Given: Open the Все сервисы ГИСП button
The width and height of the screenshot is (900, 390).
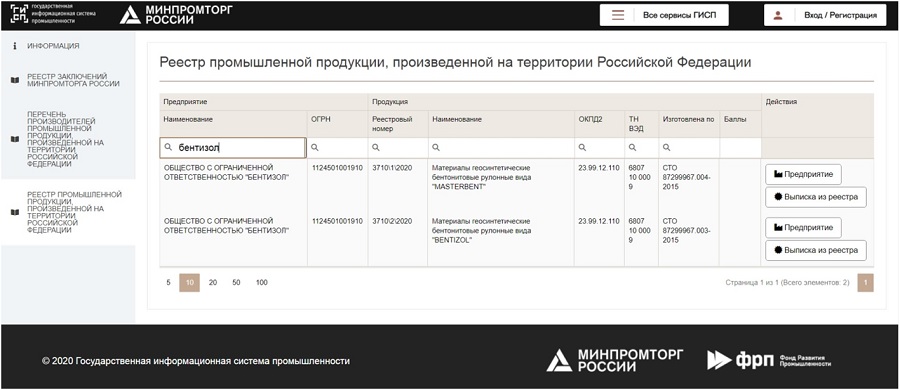Looking at the screenshot, I should pyautogui.click(x=664, y=16).
